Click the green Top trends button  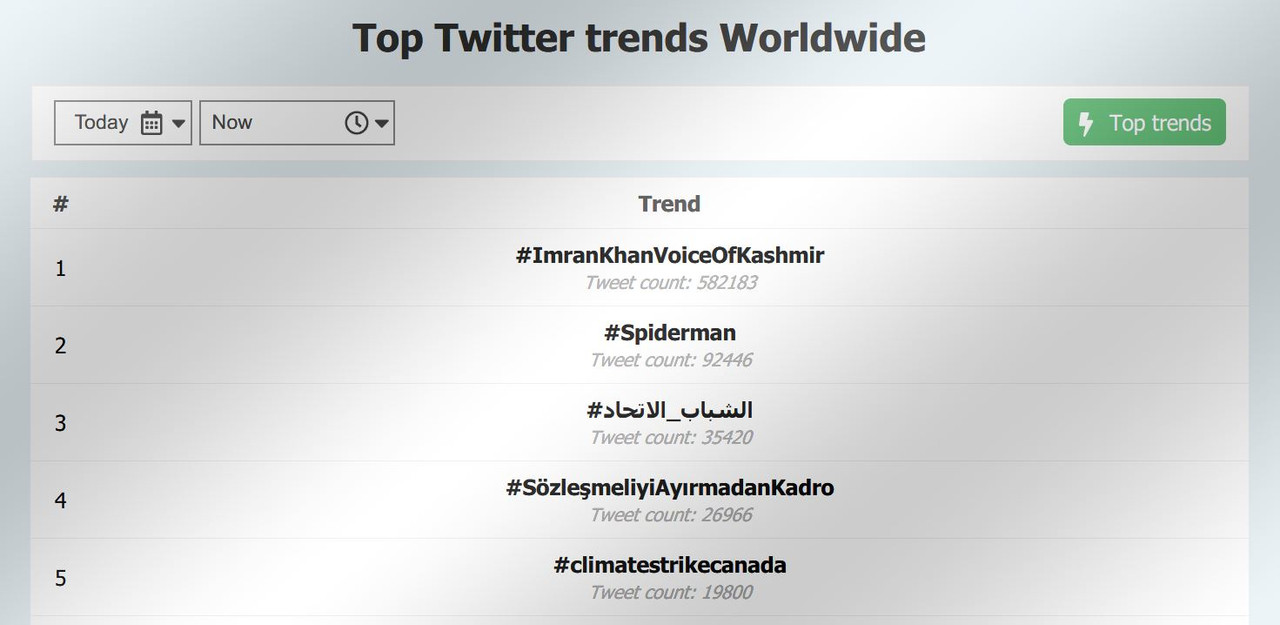tap(1144, 122)
